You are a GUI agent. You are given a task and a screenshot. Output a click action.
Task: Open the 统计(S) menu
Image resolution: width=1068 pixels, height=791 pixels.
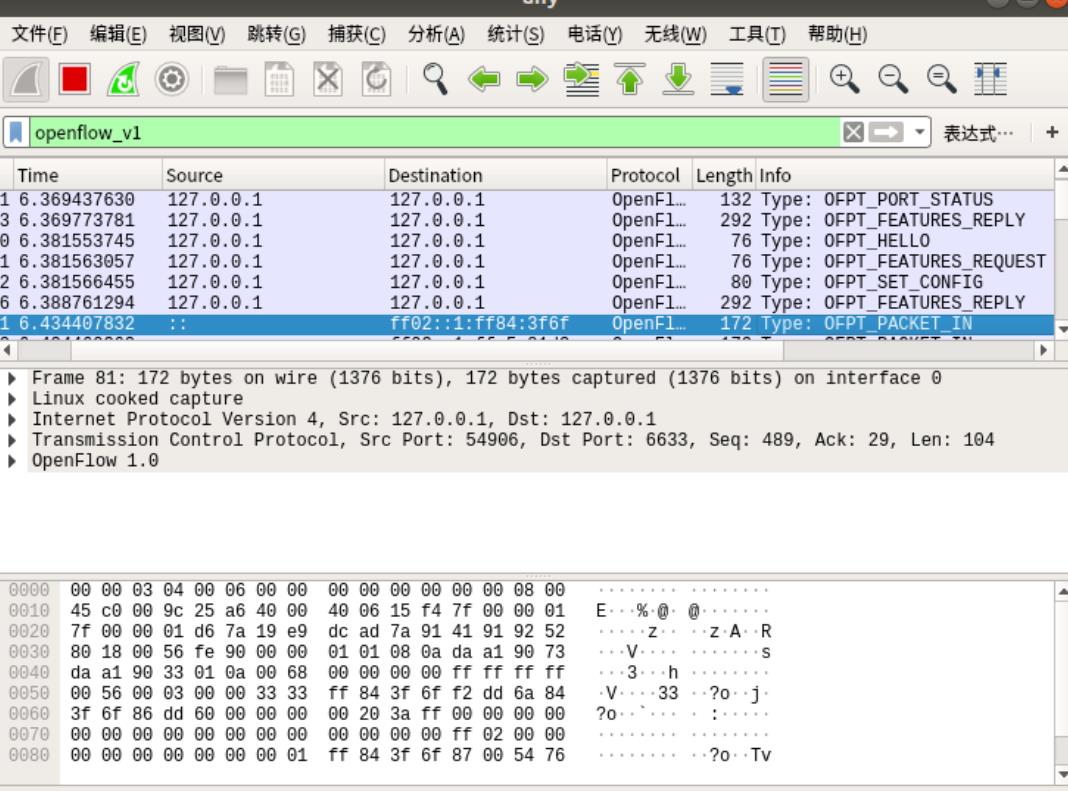point(516,33)
